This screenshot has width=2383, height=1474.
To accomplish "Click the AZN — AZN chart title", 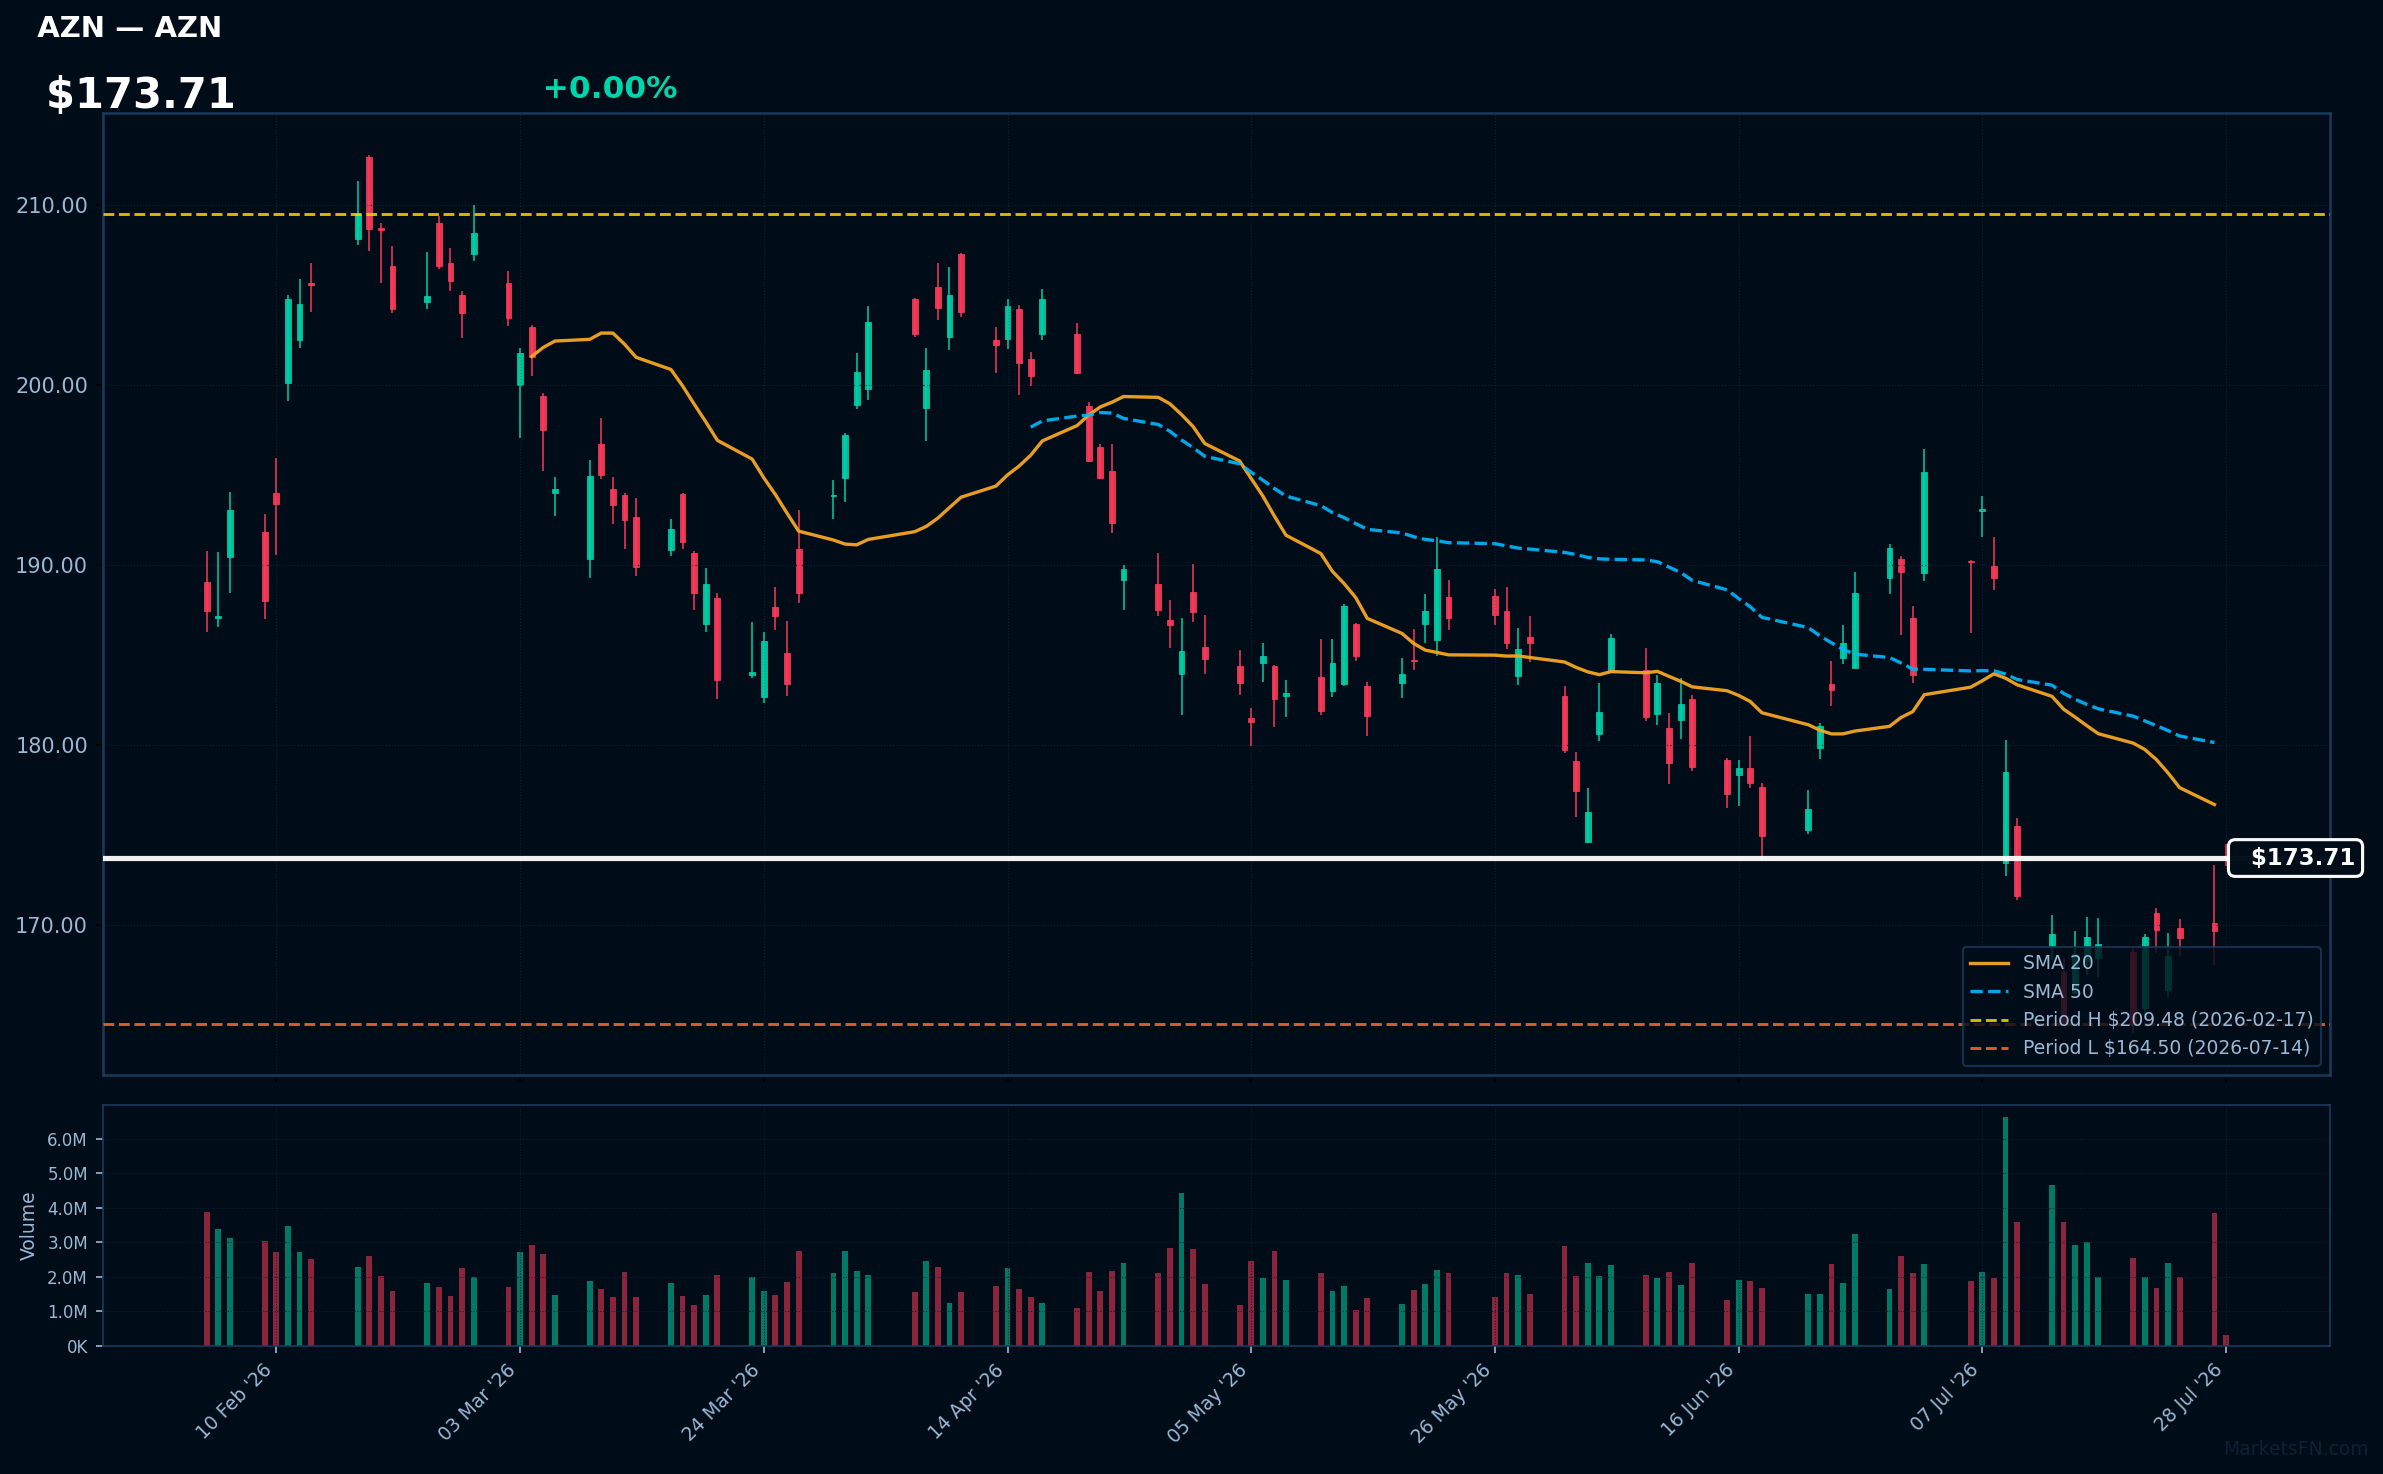I will (129, 27).
